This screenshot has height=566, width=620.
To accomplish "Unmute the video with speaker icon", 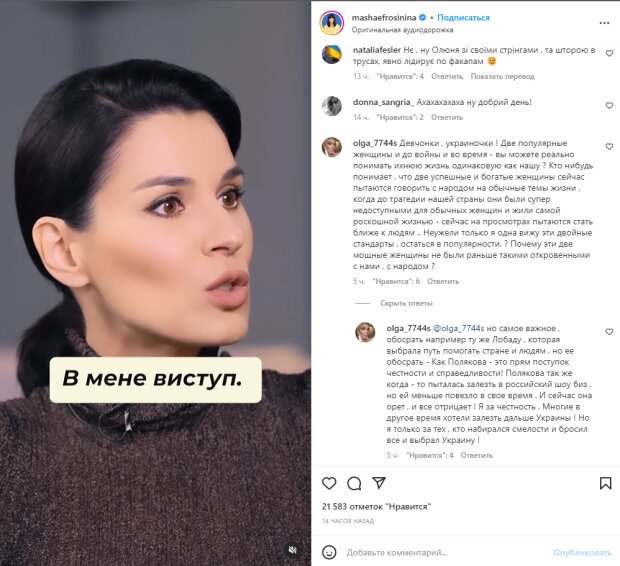I will click(x=293, y=550).
